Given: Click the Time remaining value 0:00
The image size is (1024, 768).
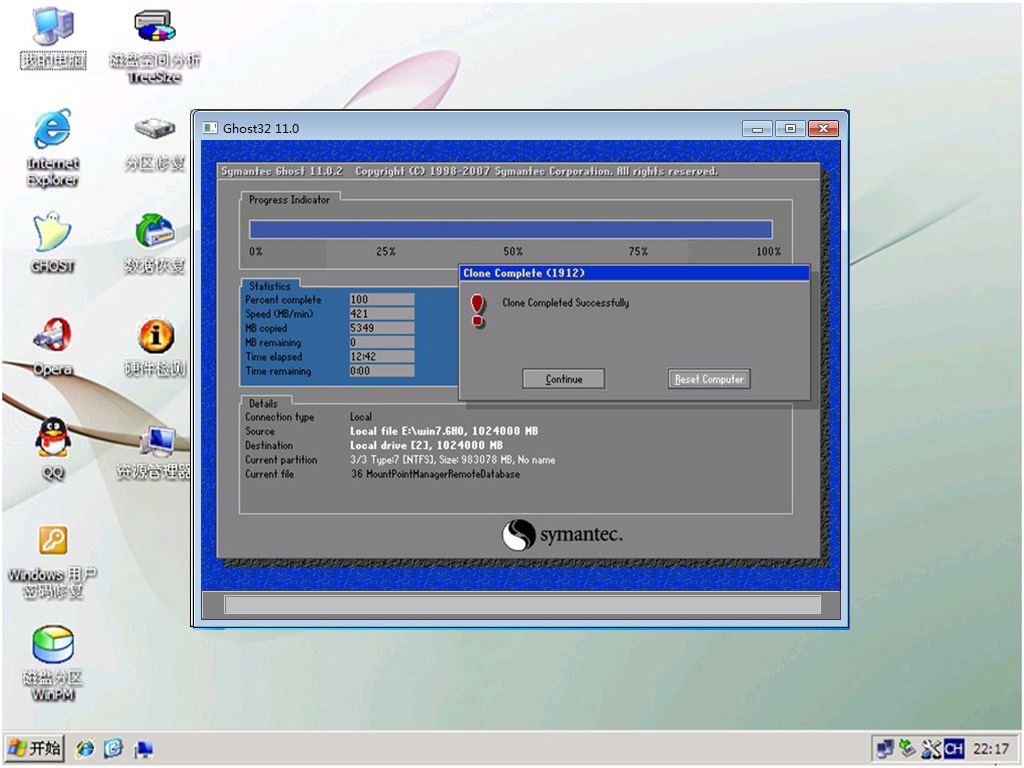Looking at the screenshot, I should pyautogui.click(x=381, y=371).
